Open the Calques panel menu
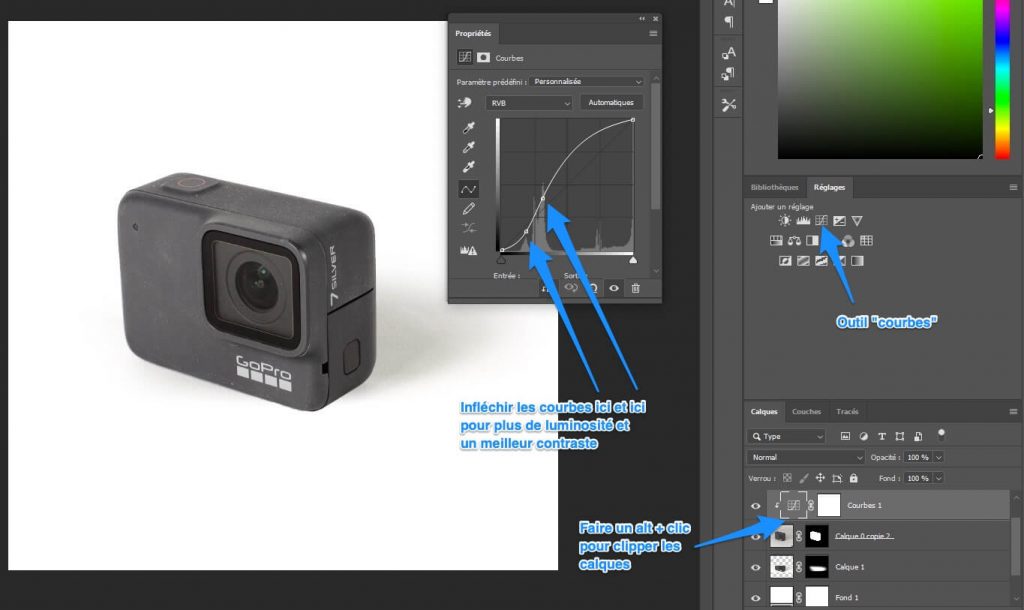Screen dimensions: 1024x610 coord(1014,411)
